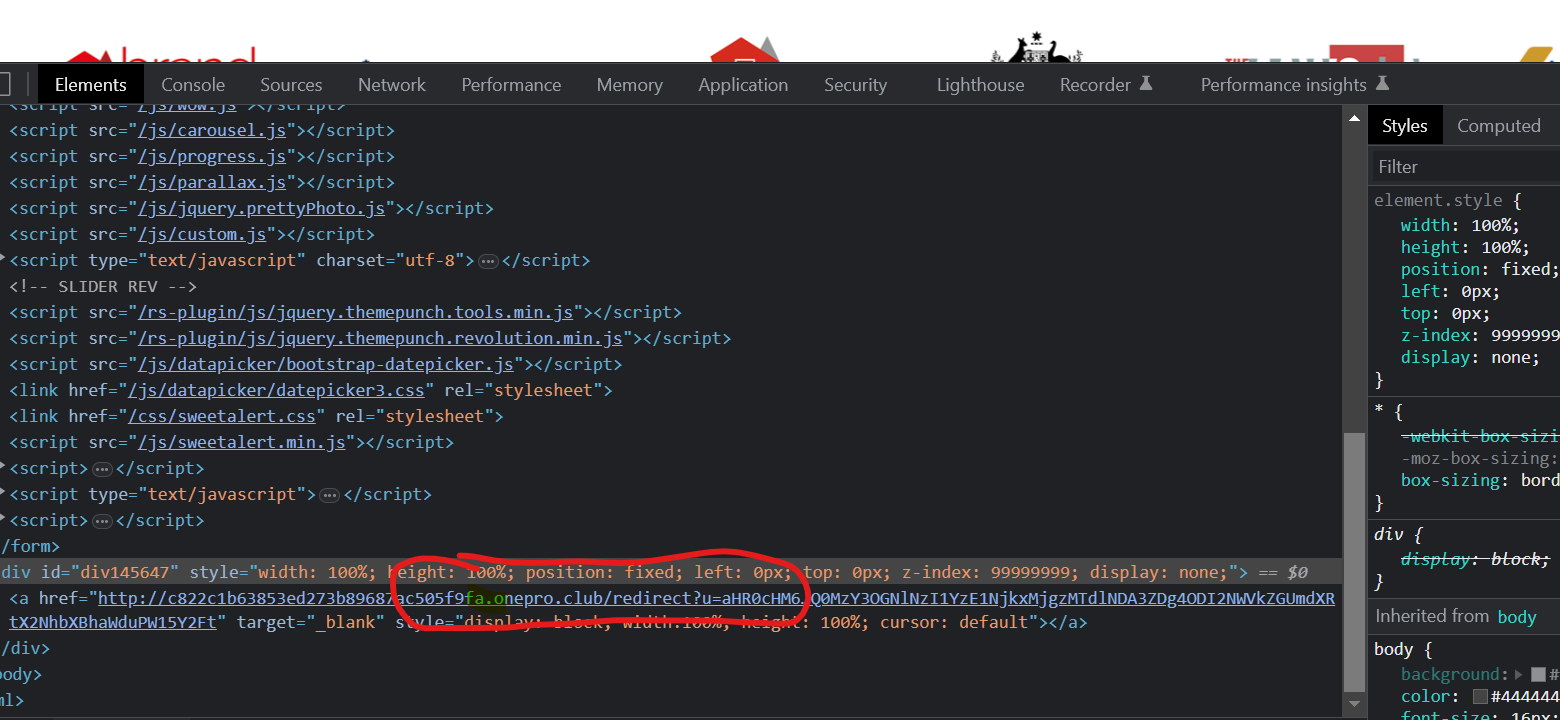Click the target="_blank" attribute in anchor row
Viewport: 1560px width, 720px height.
(x=310, y=623)
